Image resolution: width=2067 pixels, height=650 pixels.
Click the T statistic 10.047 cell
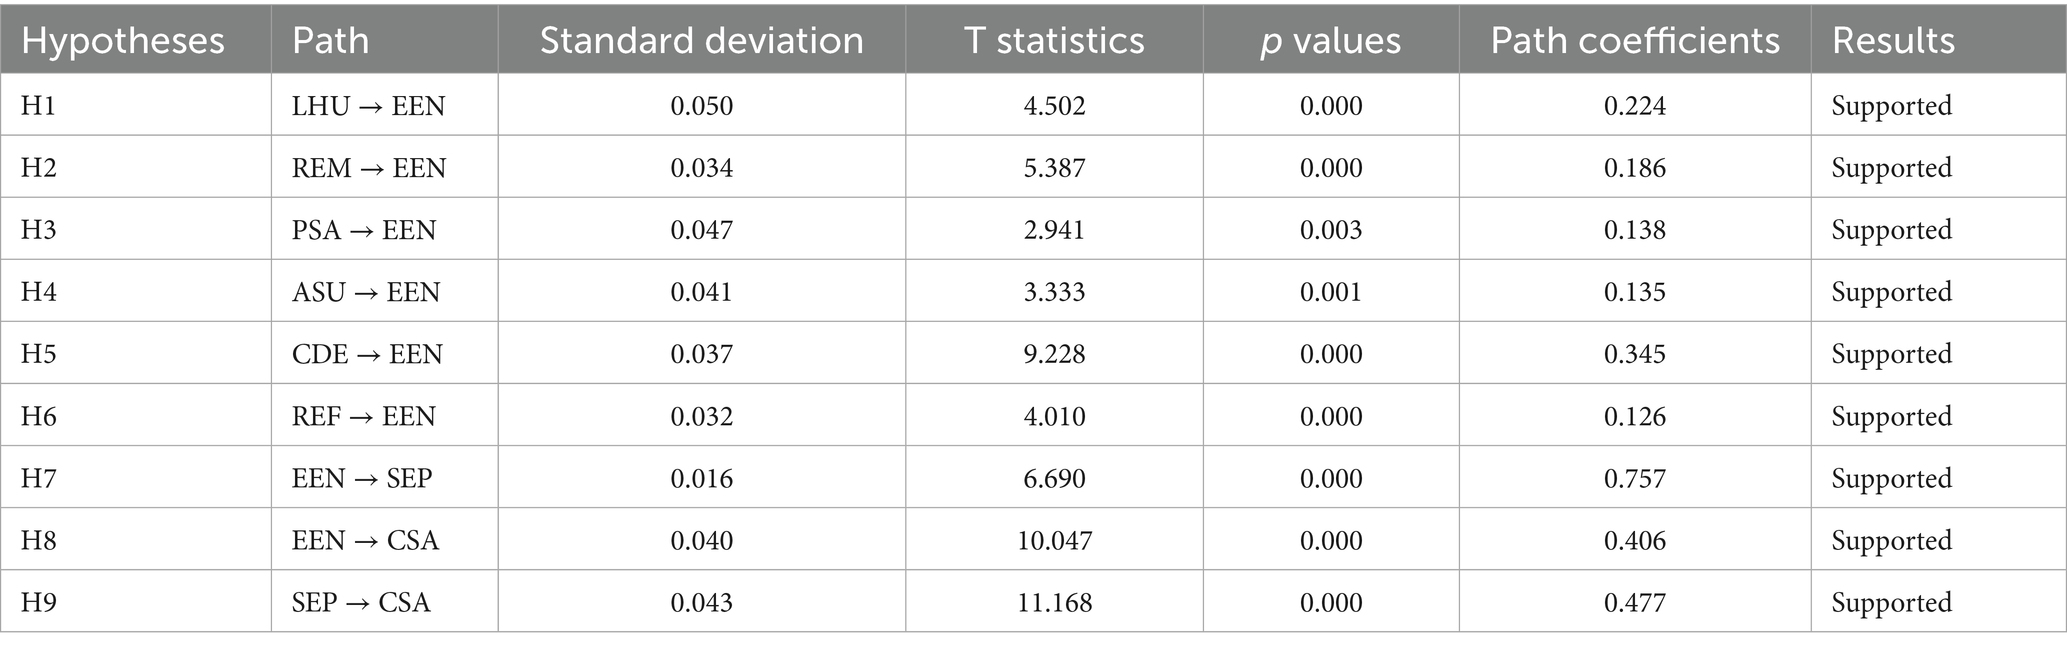[x=1054, y=540]
